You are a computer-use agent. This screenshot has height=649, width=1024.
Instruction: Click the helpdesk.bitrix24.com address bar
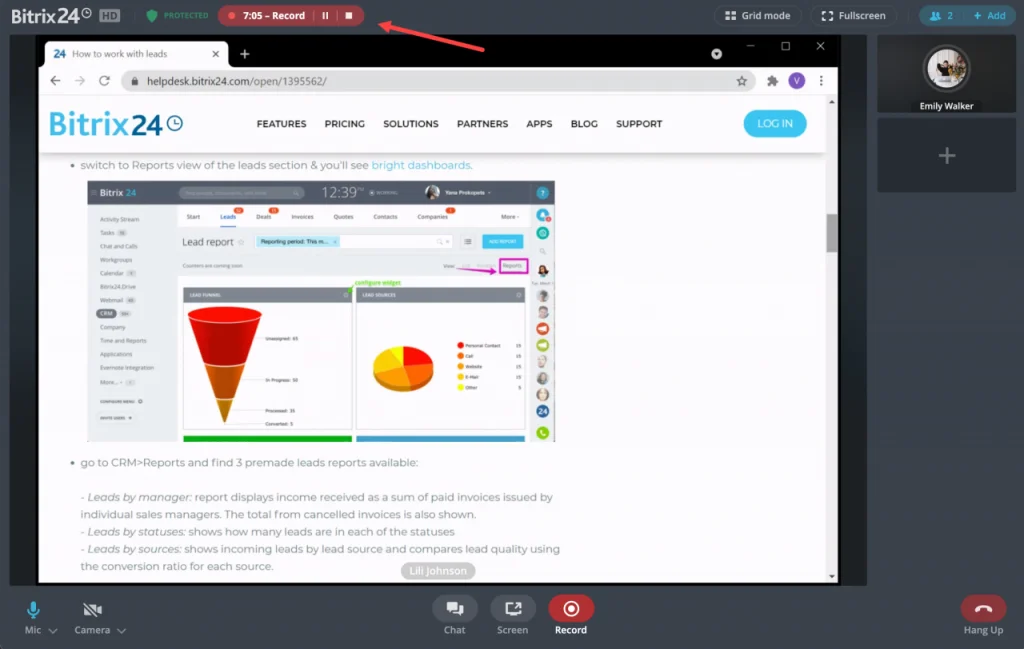click(x=438, y=81)
